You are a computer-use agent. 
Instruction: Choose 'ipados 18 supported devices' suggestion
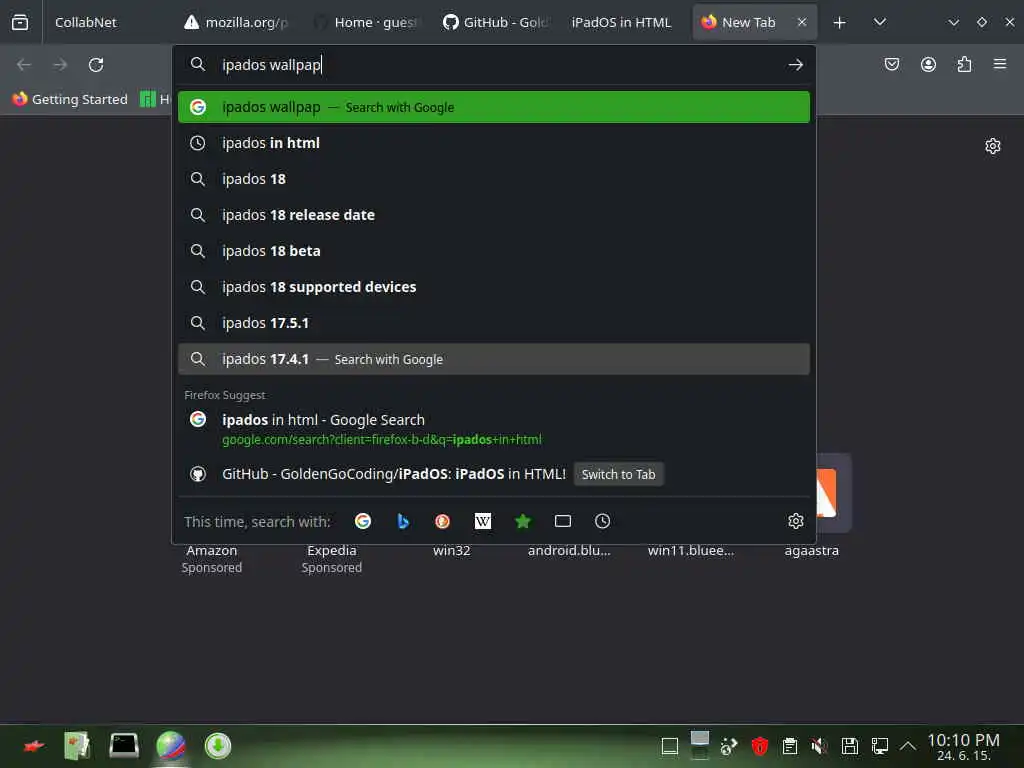coord(494,287)
